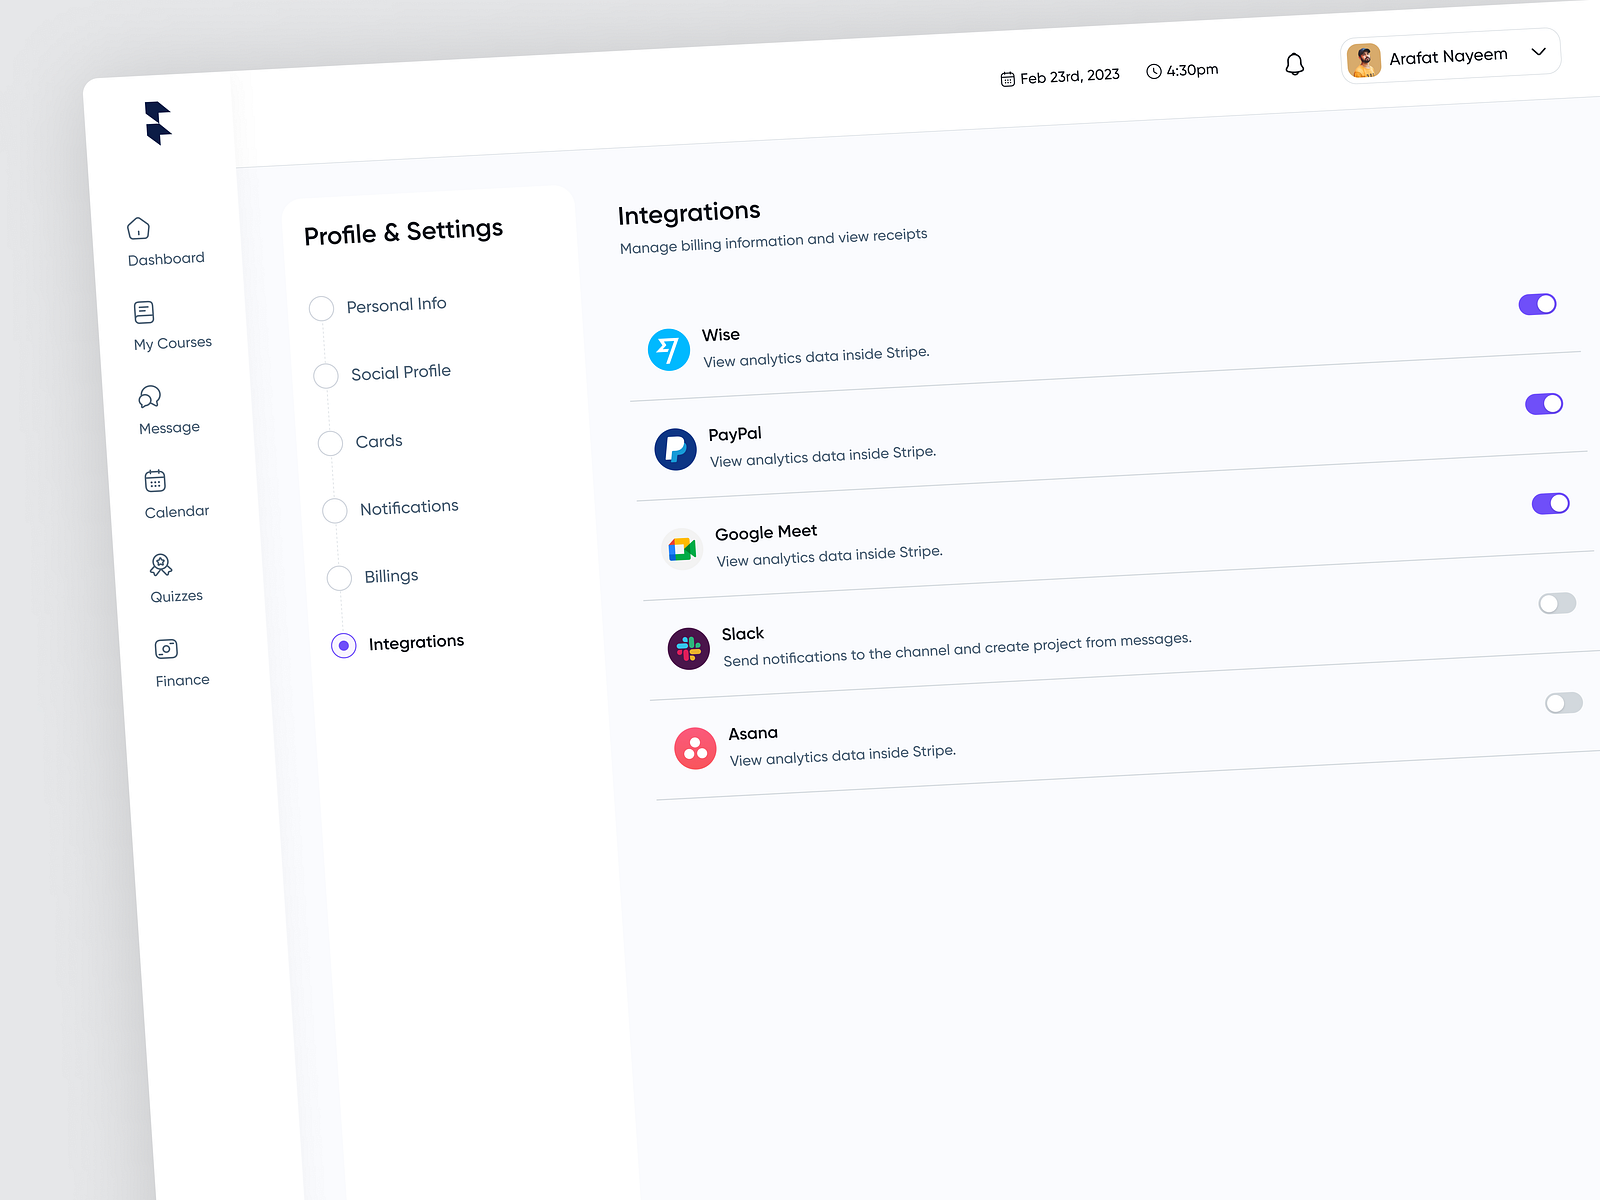Open Social Profile settings
Viewport: 1600px width, 1200px height.
coord(325,375)
